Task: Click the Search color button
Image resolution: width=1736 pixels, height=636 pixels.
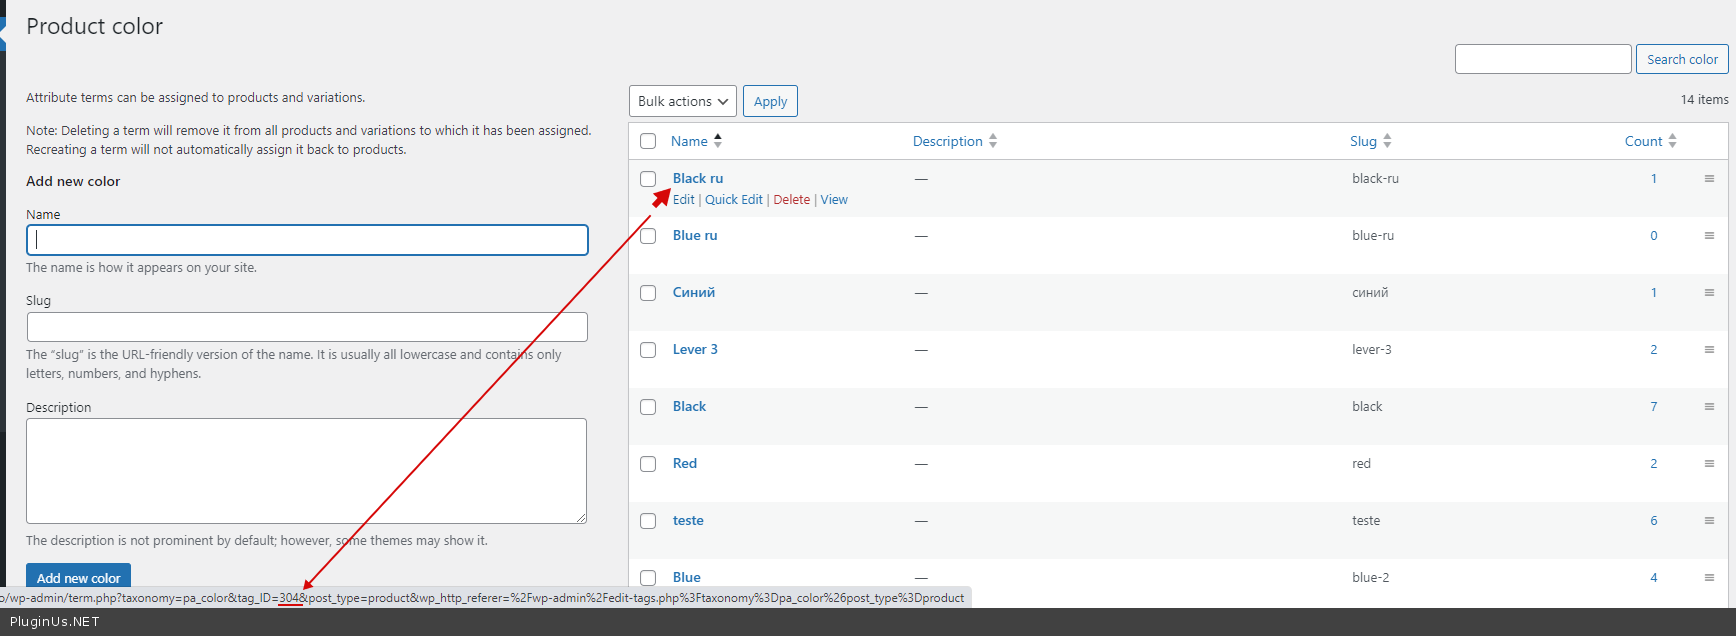Action: pos(1681,59)
